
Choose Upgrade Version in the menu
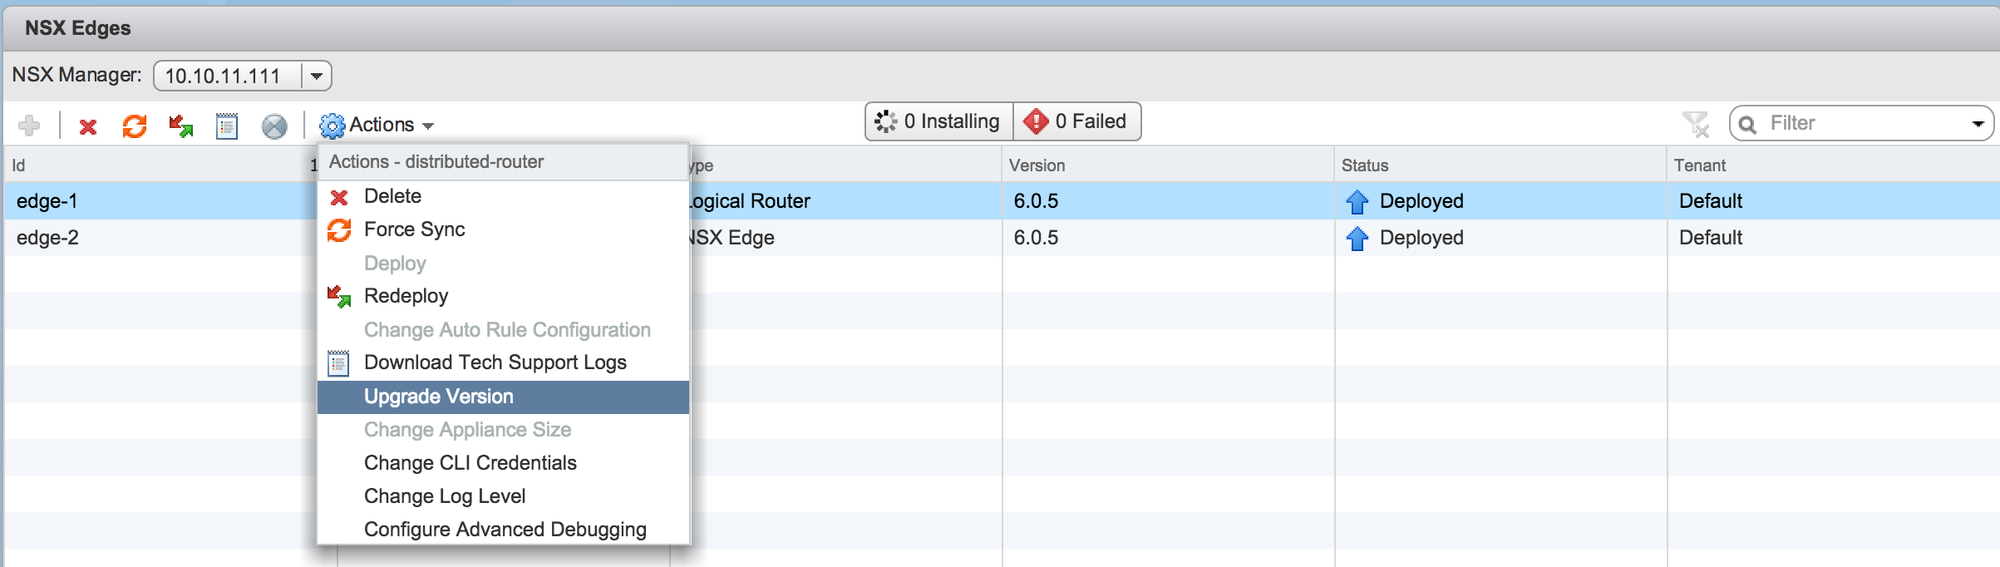point(503,397)
